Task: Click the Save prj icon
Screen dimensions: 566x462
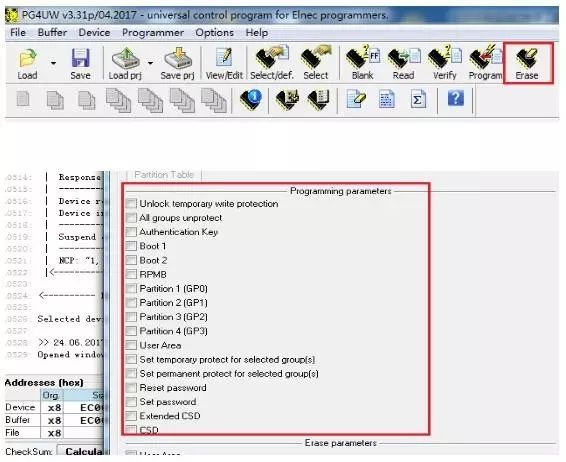Action: [177, 64]
